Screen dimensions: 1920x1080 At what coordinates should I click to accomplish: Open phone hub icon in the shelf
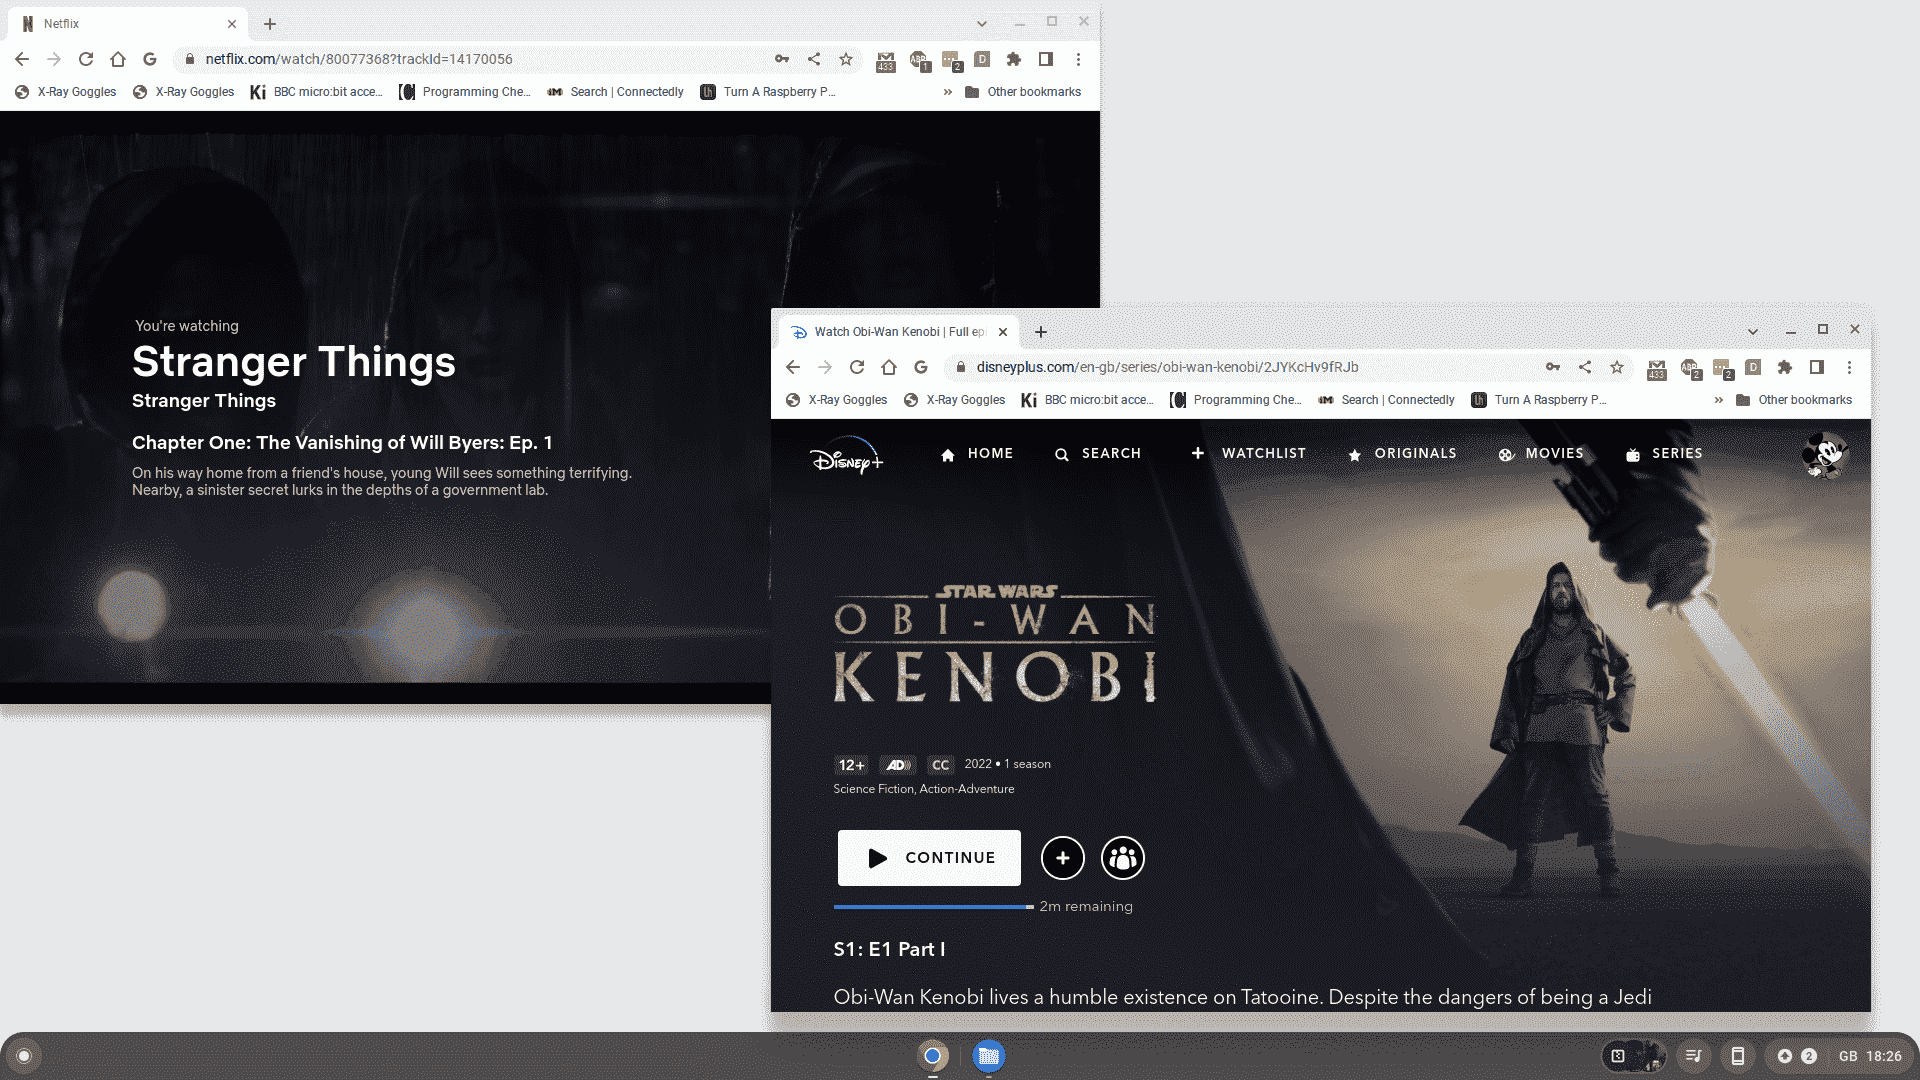point(1738,1056)
